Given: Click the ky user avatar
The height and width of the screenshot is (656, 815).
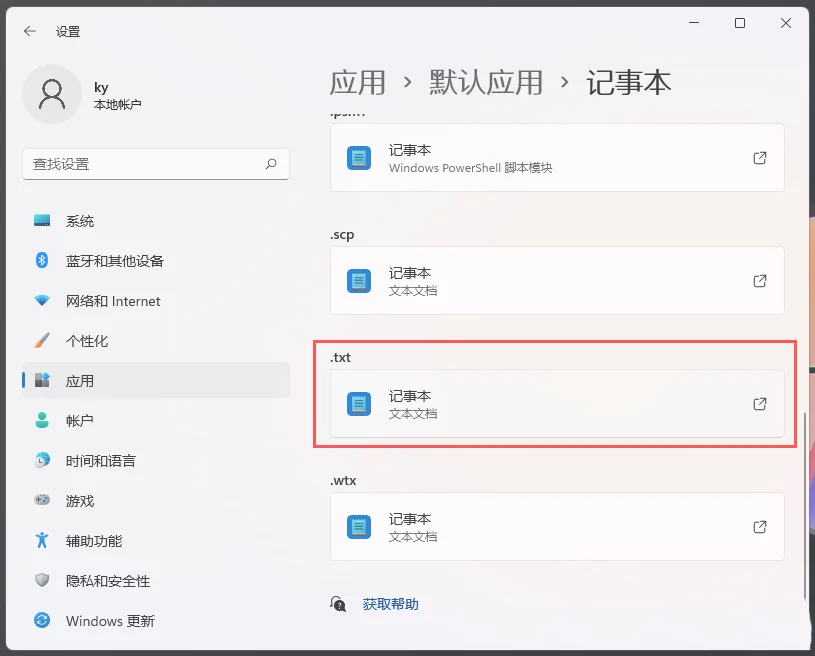Looking at the screenshot, I should [x=52, y=94].
